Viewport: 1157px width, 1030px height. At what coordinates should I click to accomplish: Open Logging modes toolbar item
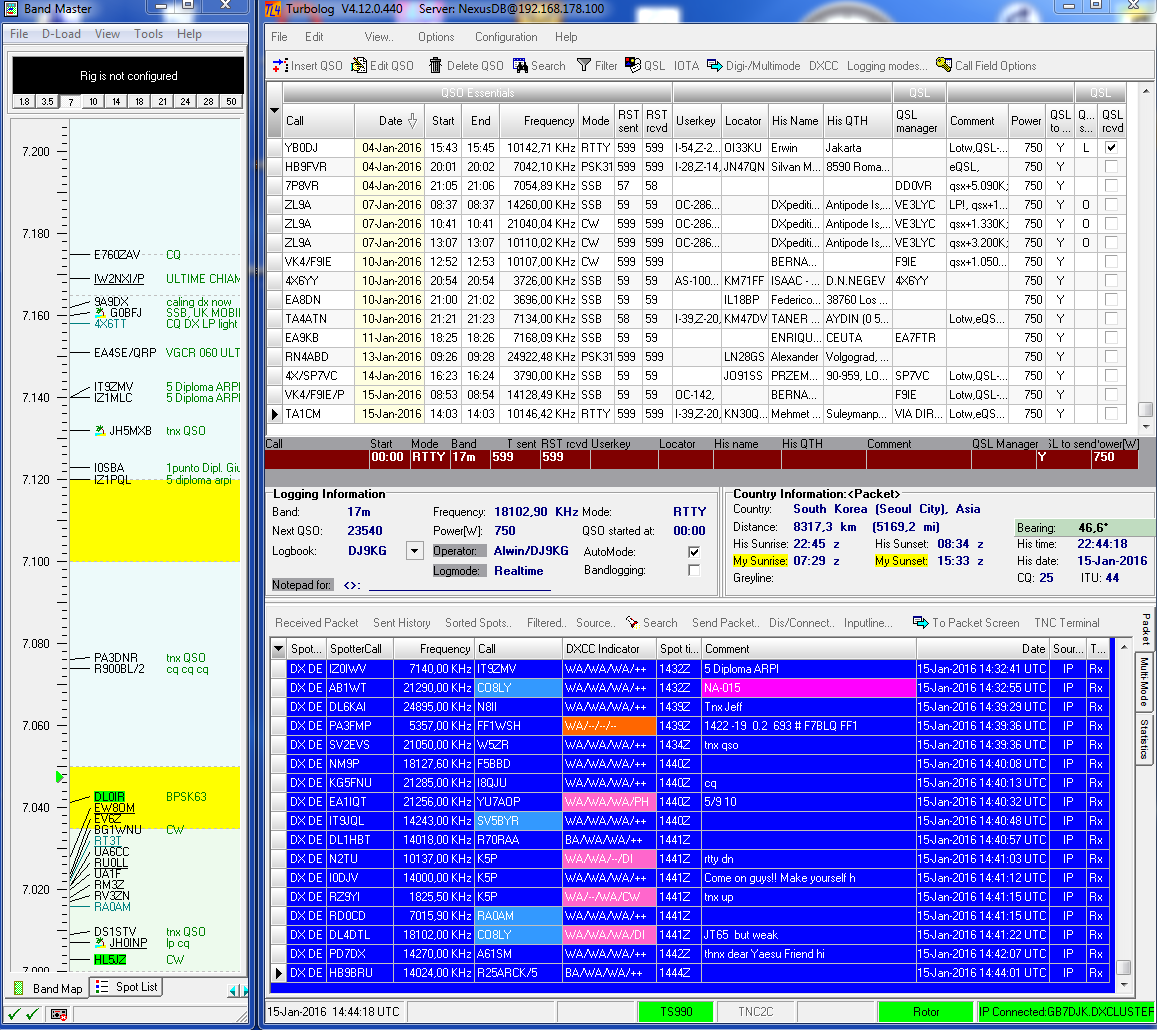point(887,66)
